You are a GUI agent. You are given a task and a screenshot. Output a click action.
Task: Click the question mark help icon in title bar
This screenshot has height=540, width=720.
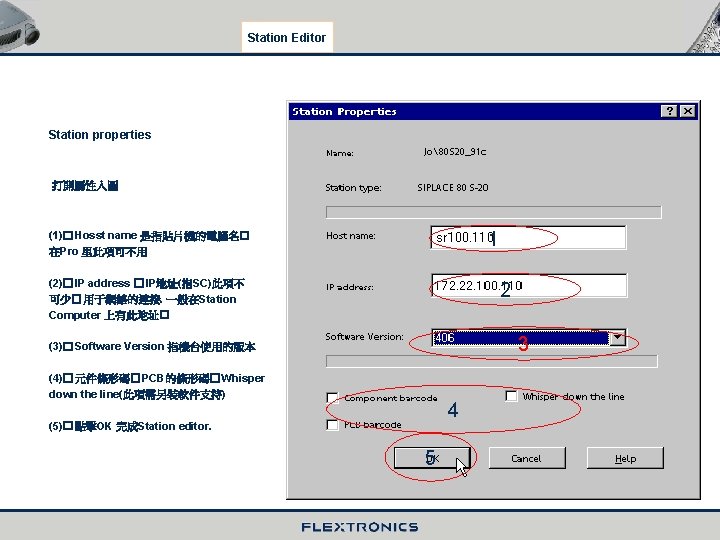(669, 111)
